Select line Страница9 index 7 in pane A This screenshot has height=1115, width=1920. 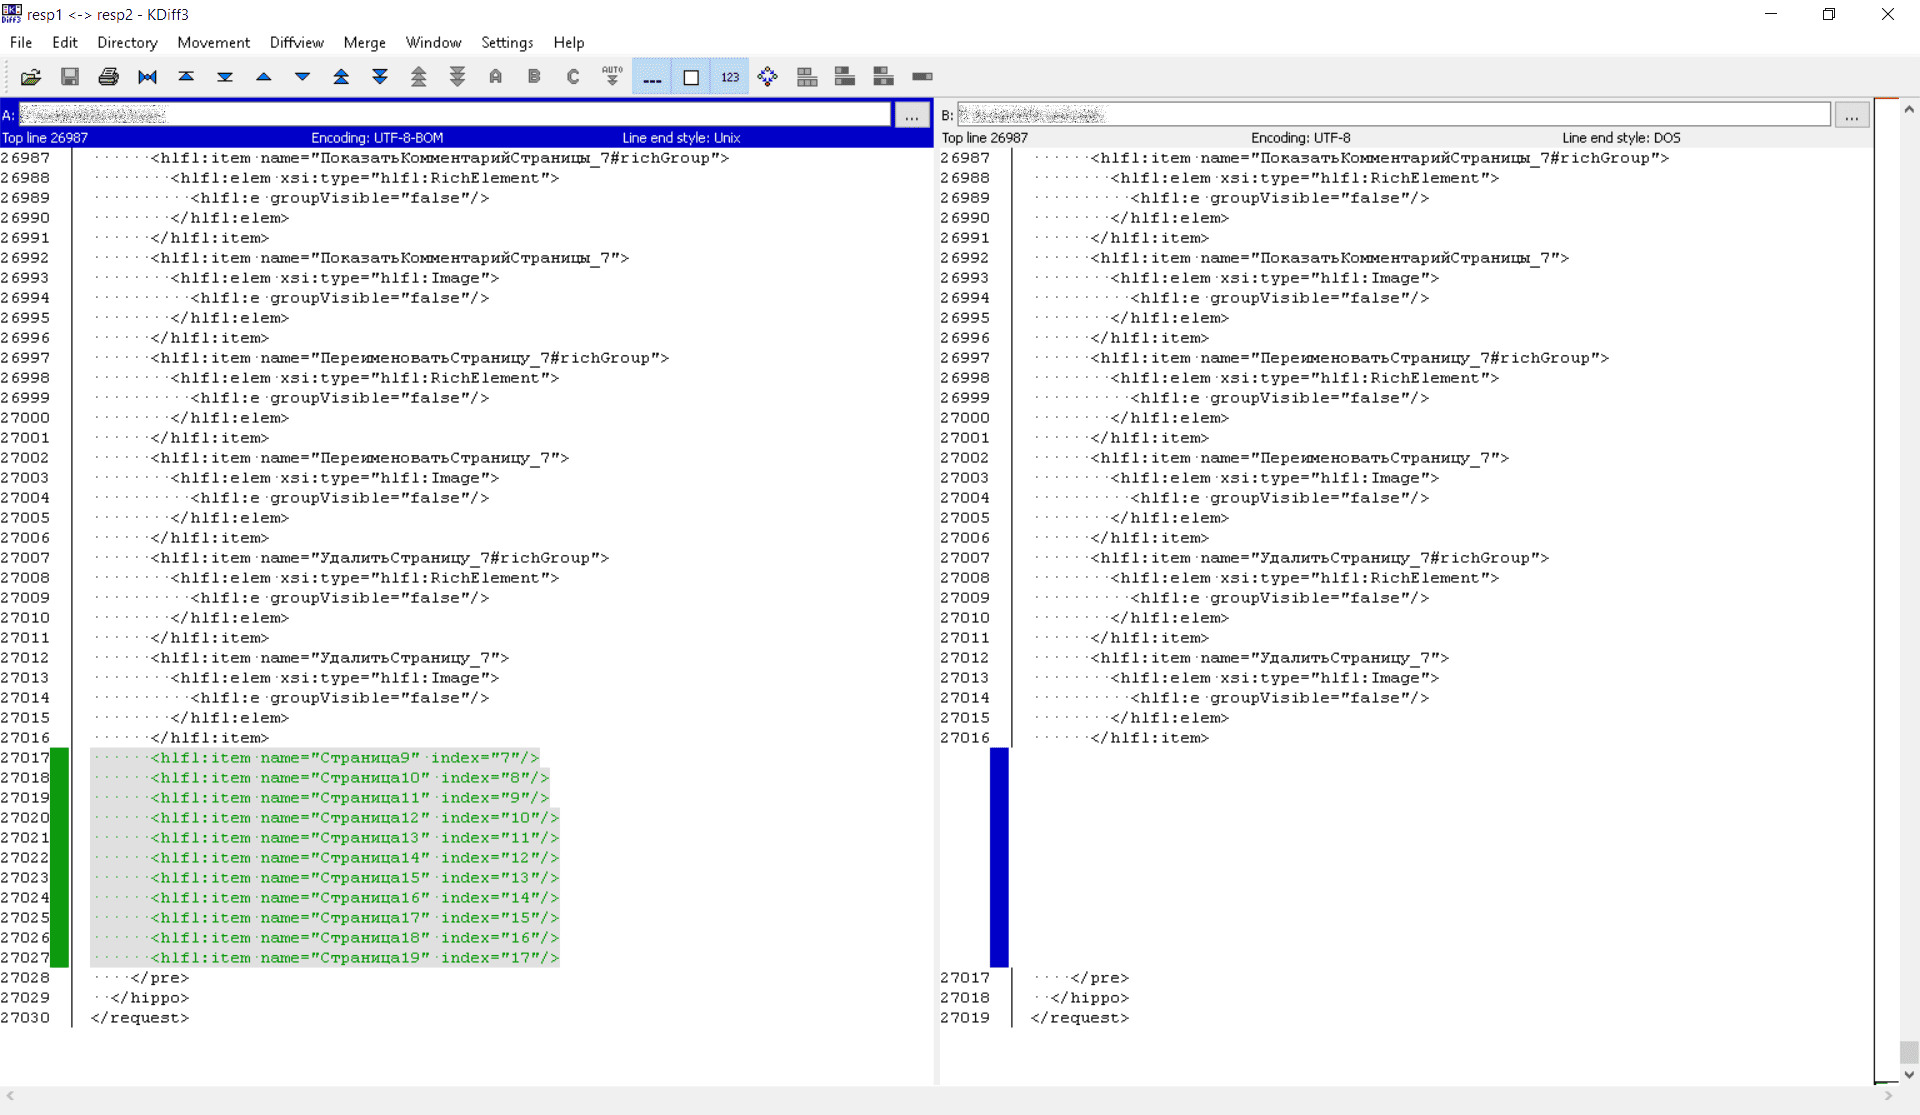pos(315,758)
